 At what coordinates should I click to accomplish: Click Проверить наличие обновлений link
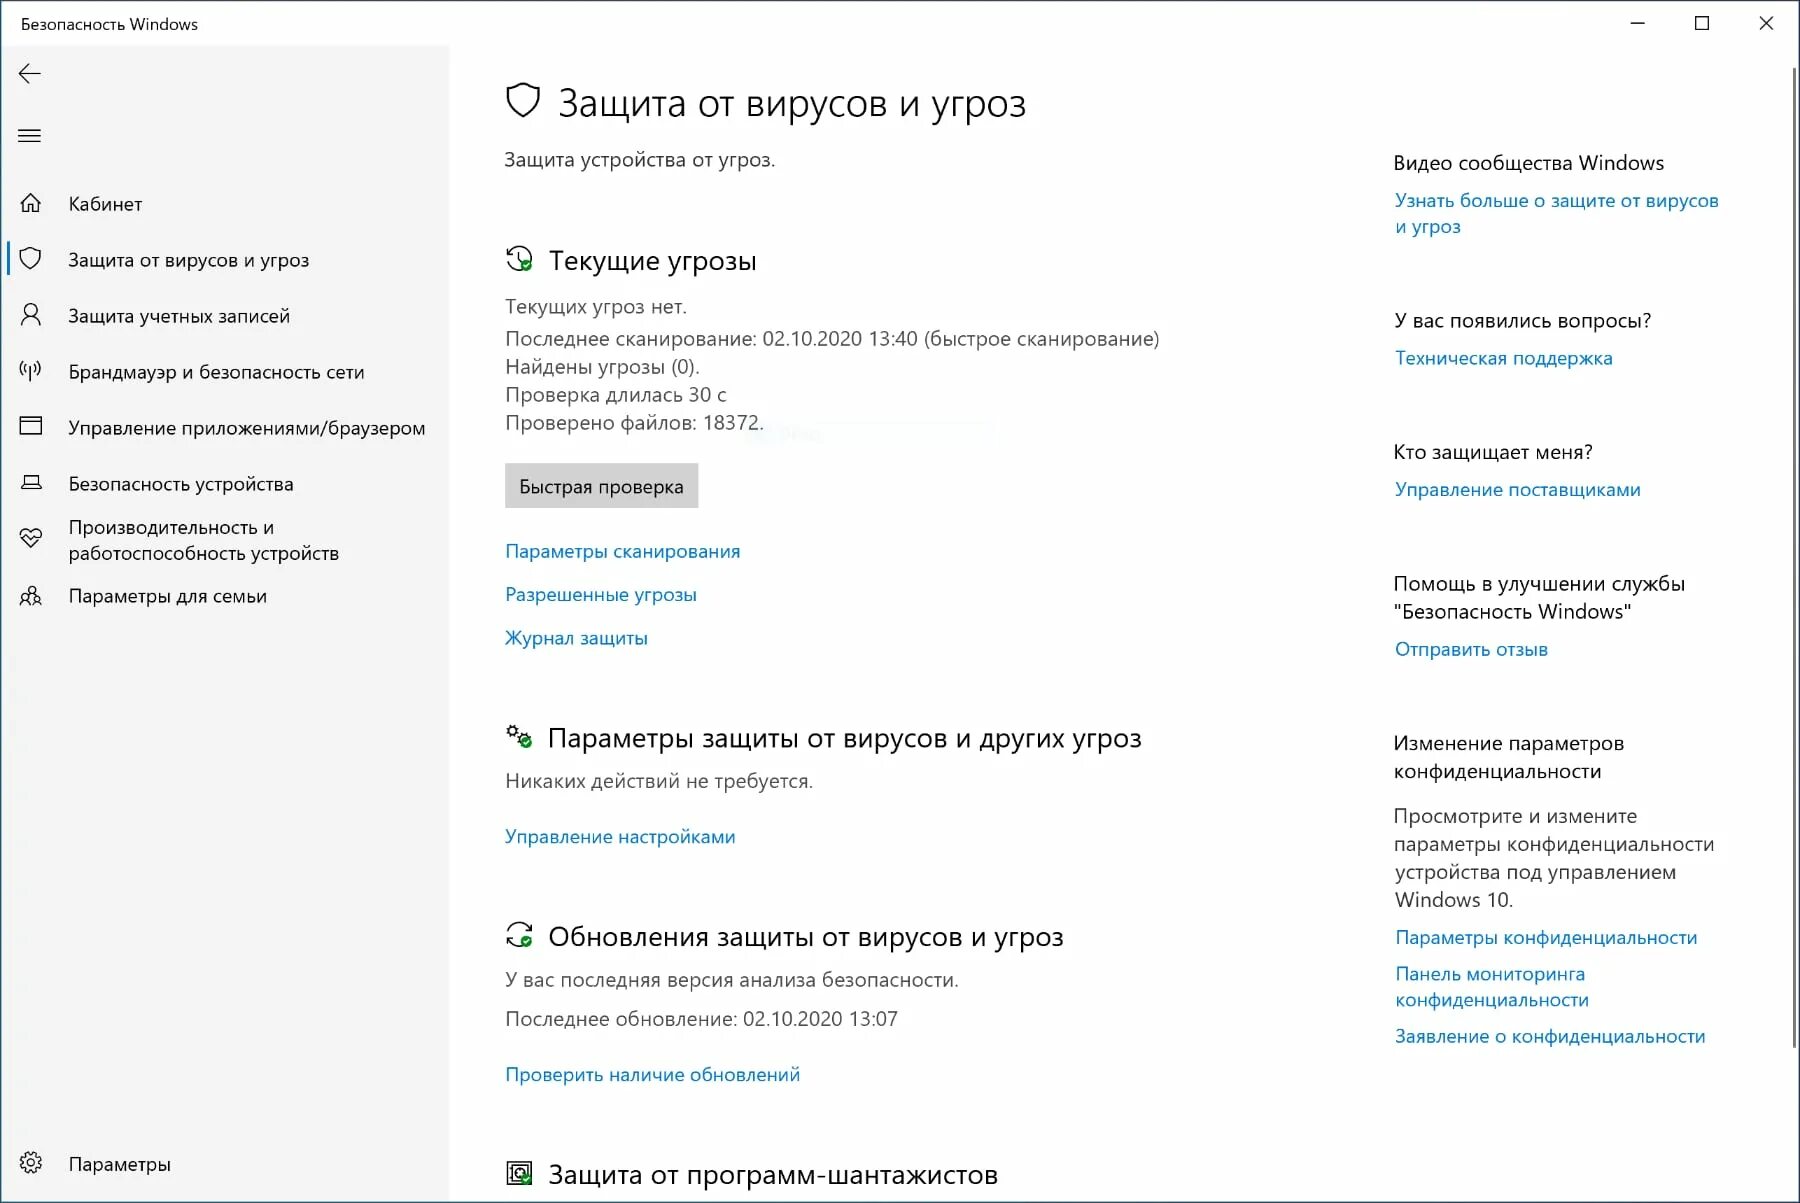point(652,1074)
